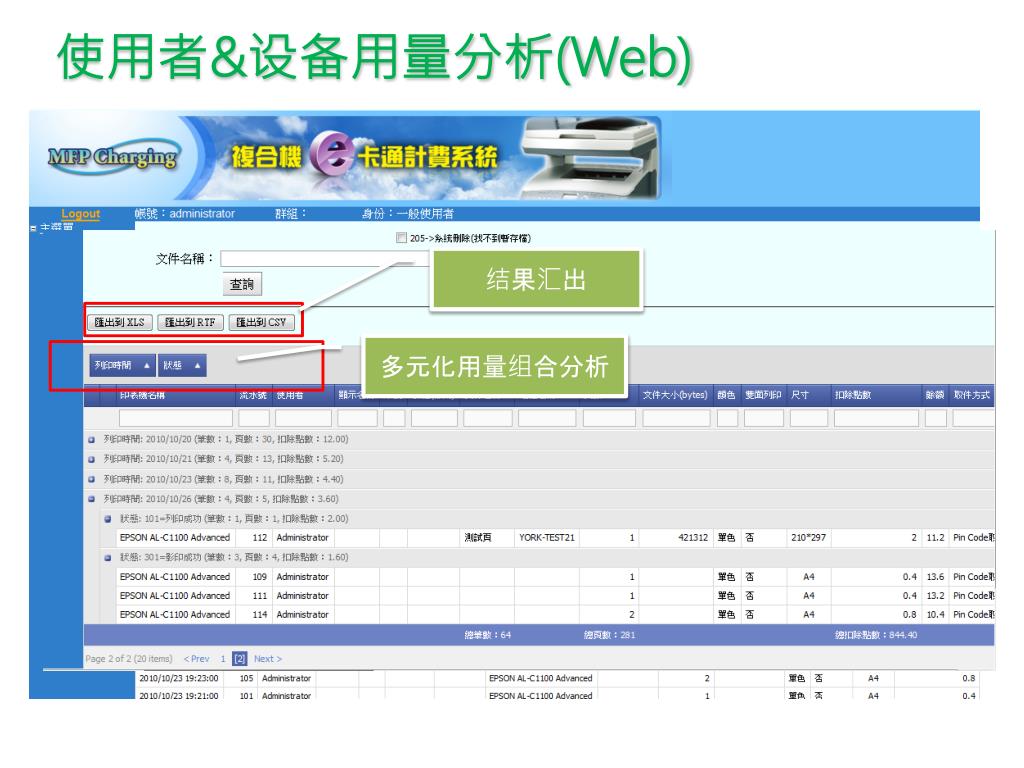Click the balance value 13.2
The height and width of the screenshot is (768, 1024).
(935, 596)
